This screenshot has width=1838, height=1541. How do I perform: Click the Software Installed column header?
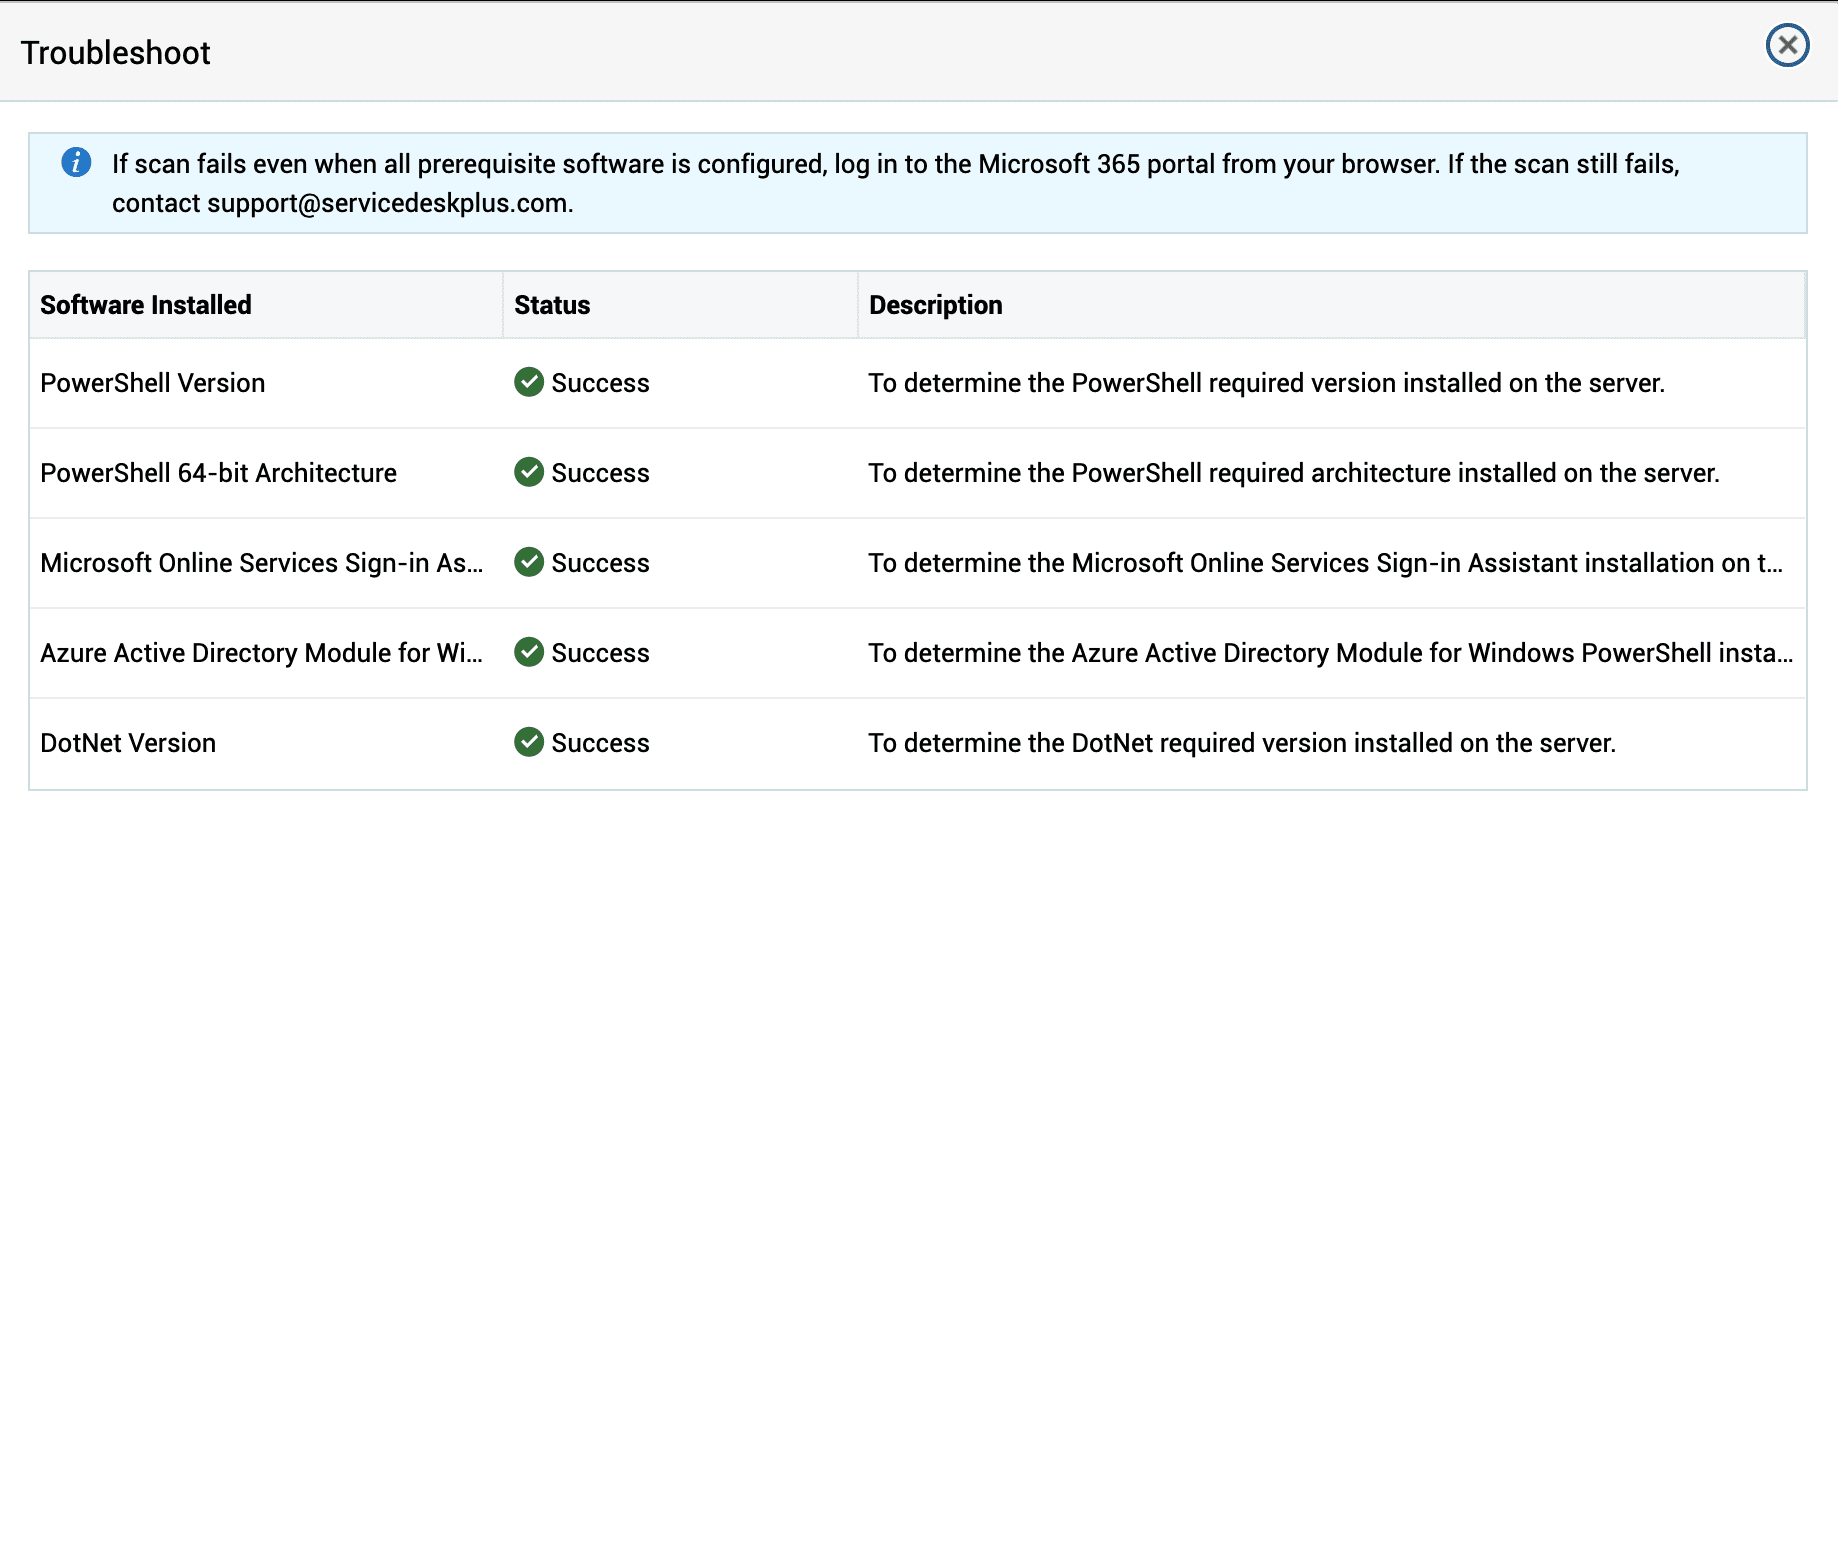(146, 305)
